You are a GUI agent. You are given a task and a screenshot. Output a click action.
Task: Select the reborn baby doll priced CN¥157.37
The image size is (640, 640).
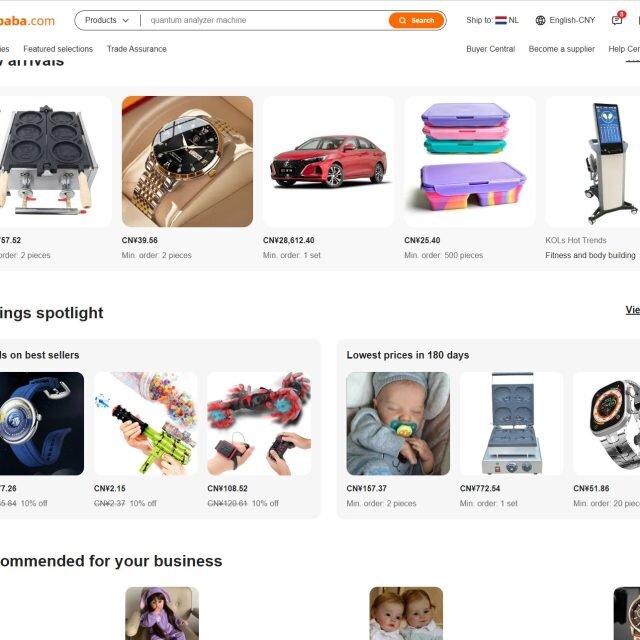pyautogui.click(x=398, y=423)
